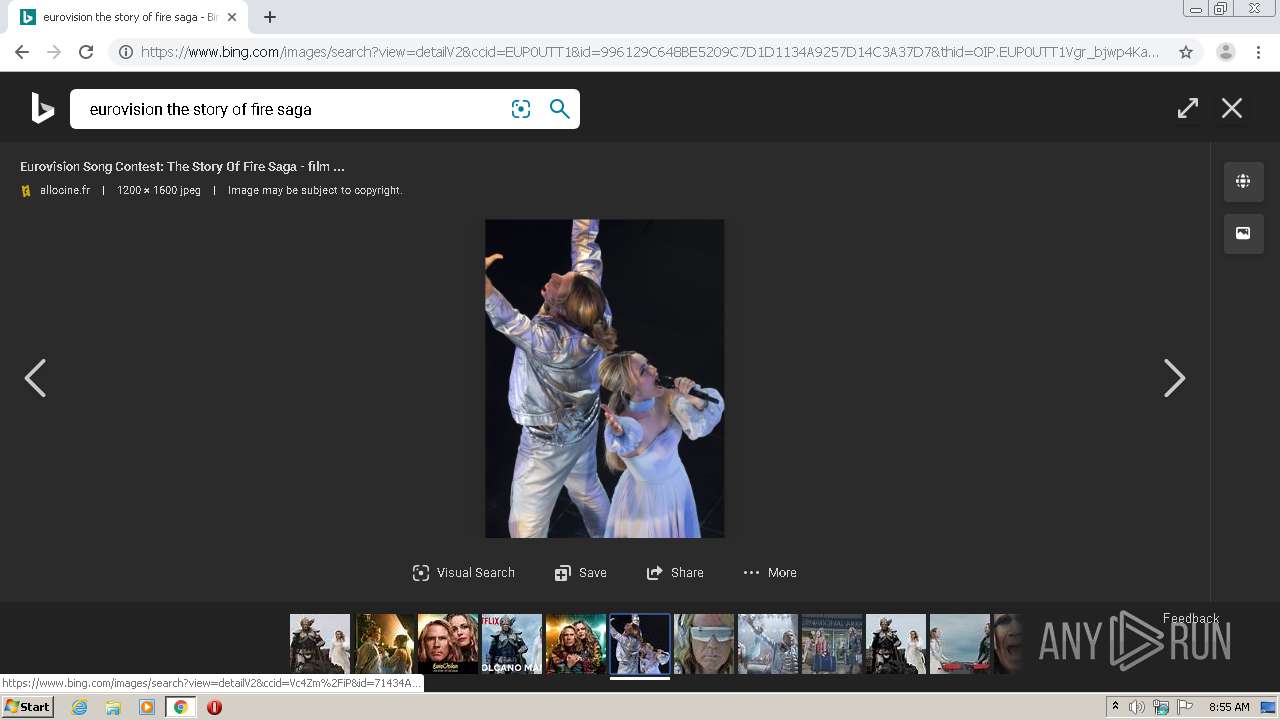Open Chrome profile avatar menu

pyautogui.click(x=1226, y=52)
